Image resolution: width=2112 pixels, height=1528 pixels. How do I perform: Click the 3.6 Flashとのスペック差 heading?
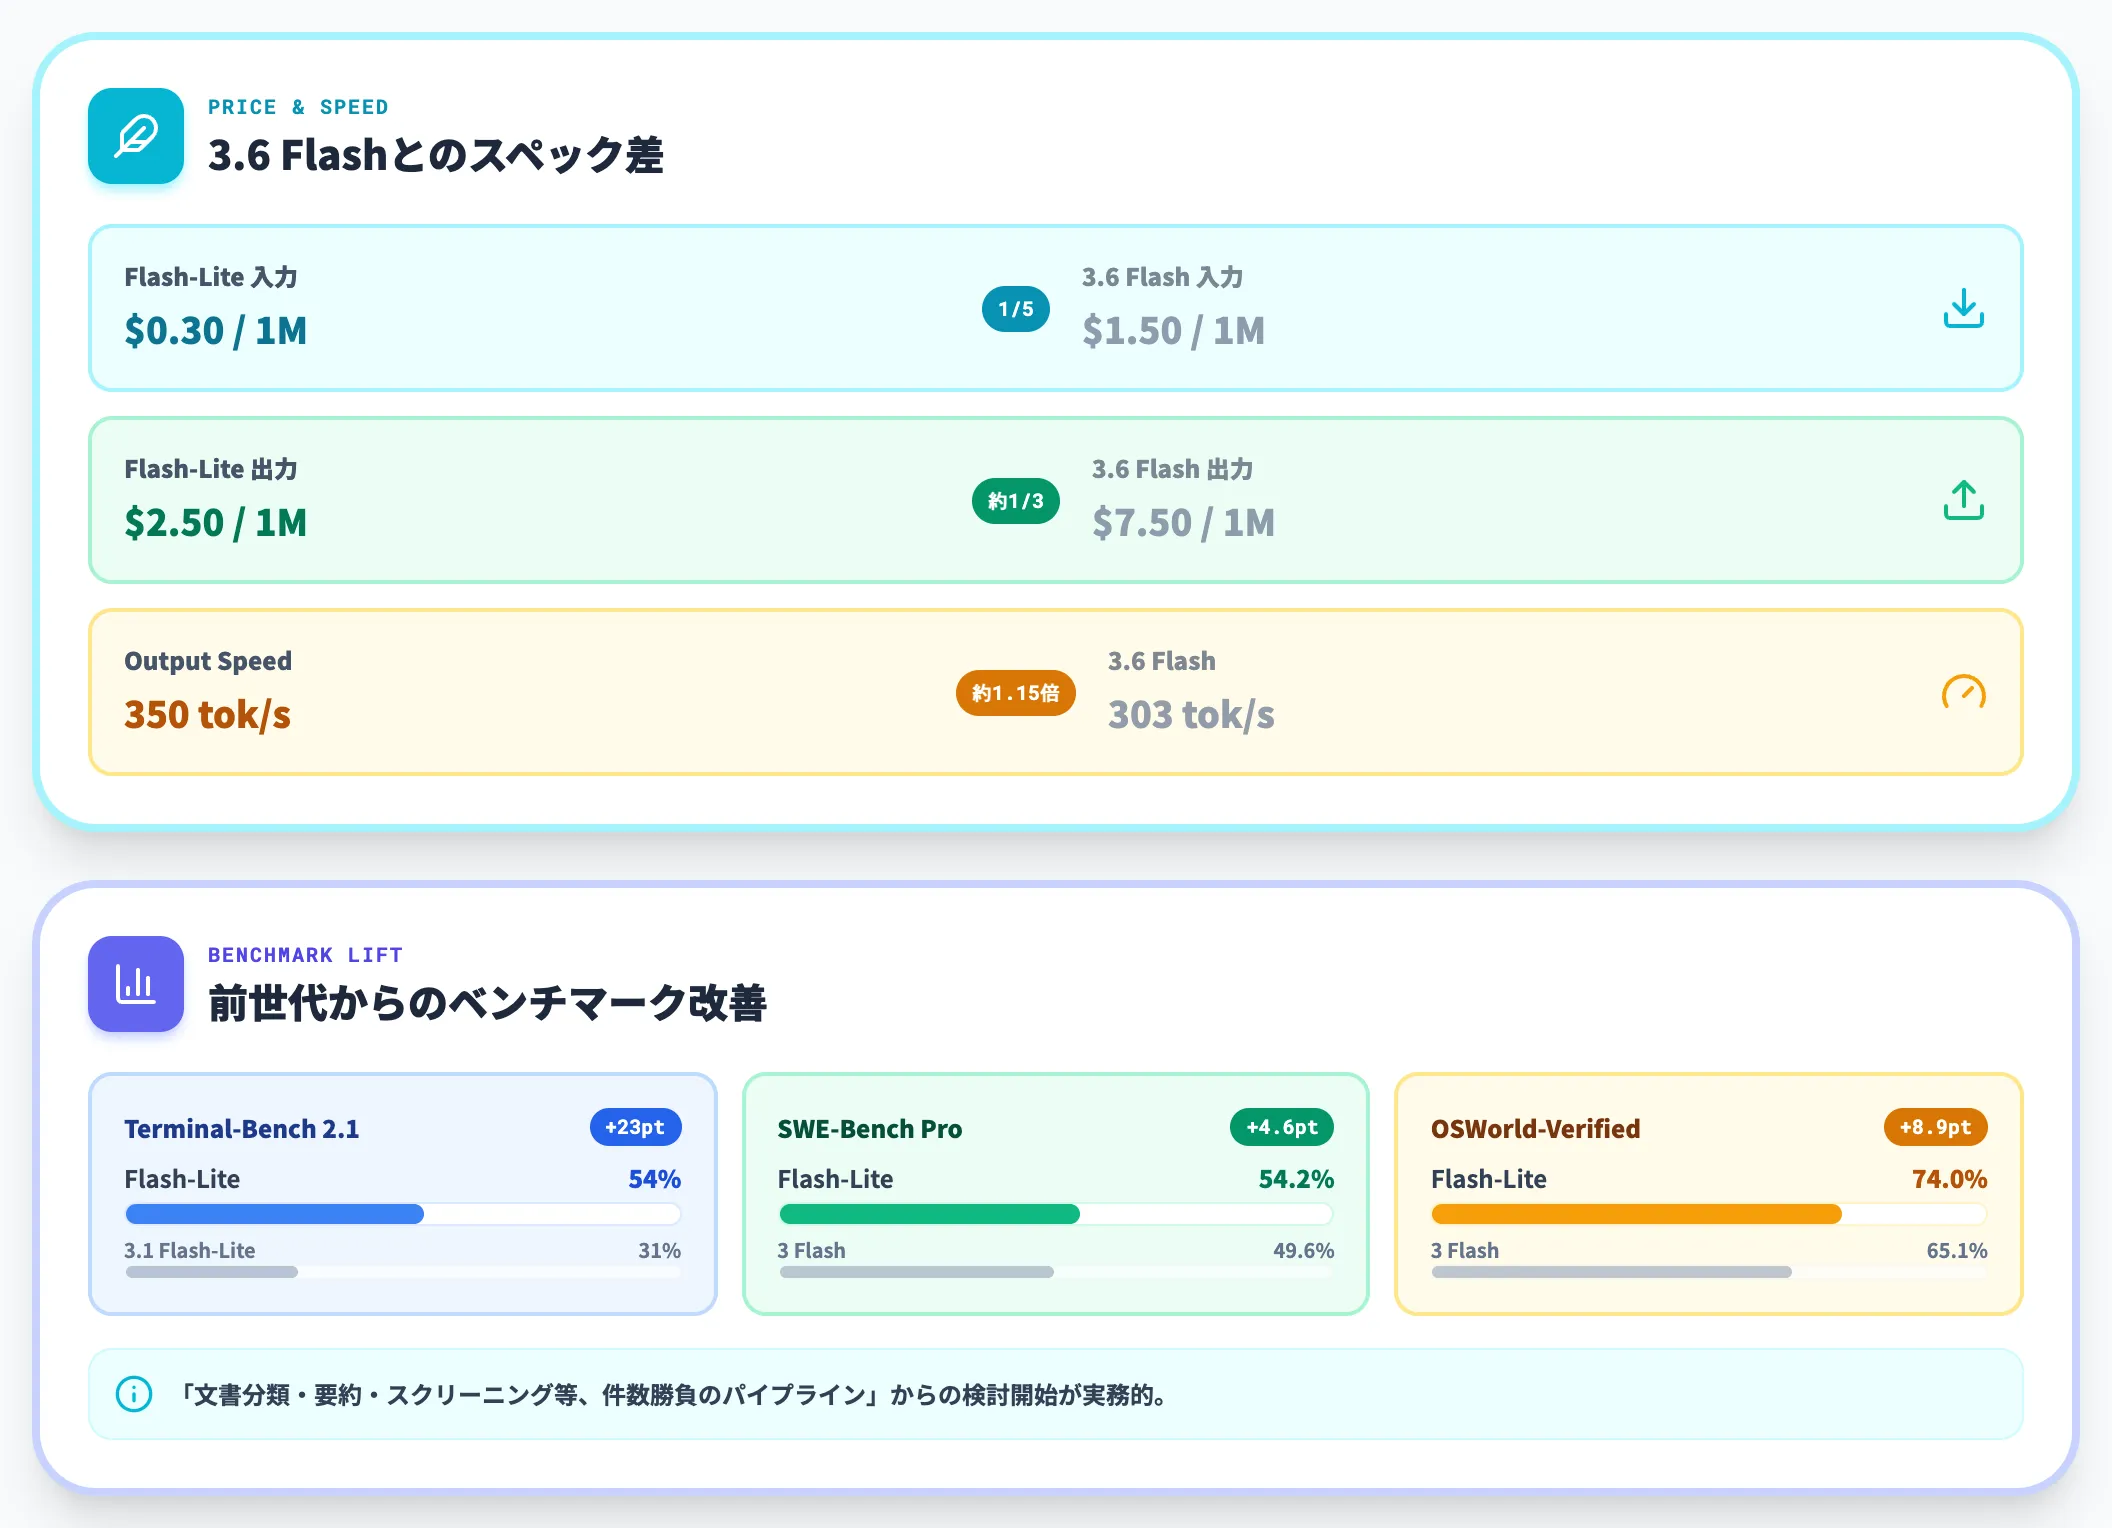pos(436,155)
